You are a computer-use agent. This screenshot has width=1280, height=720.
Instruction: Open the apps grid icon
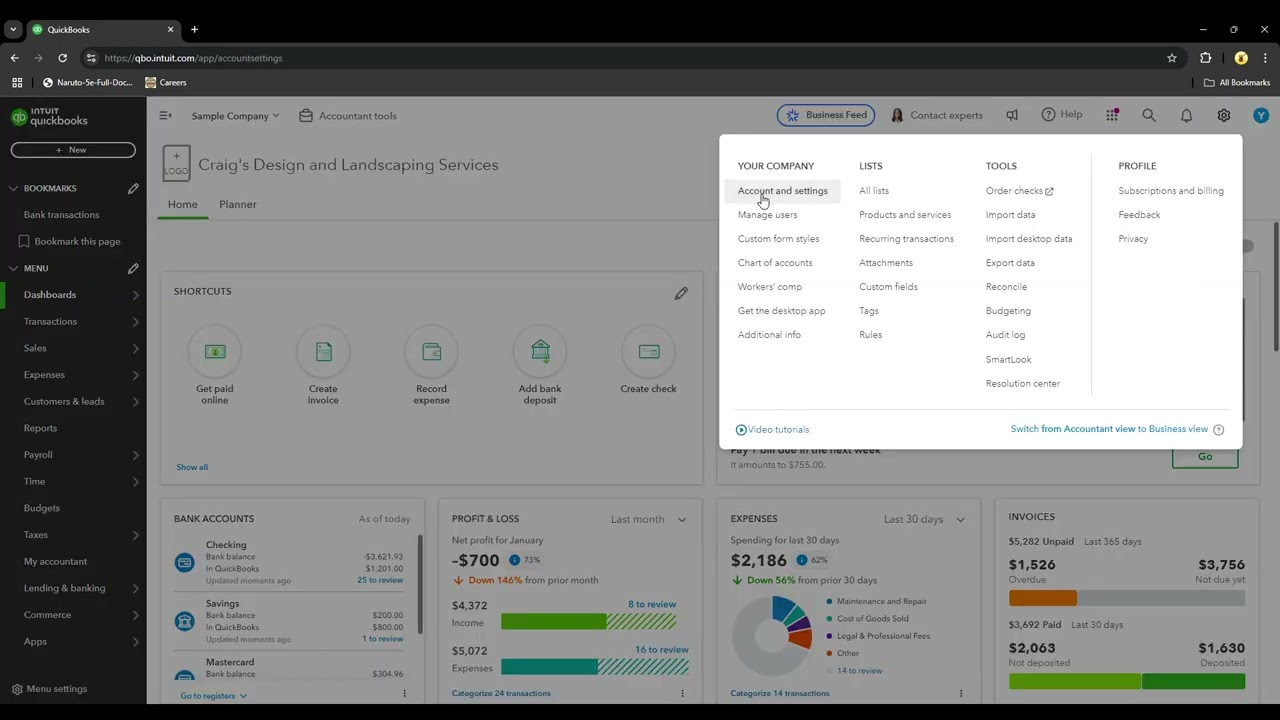tap(1112, 116)
